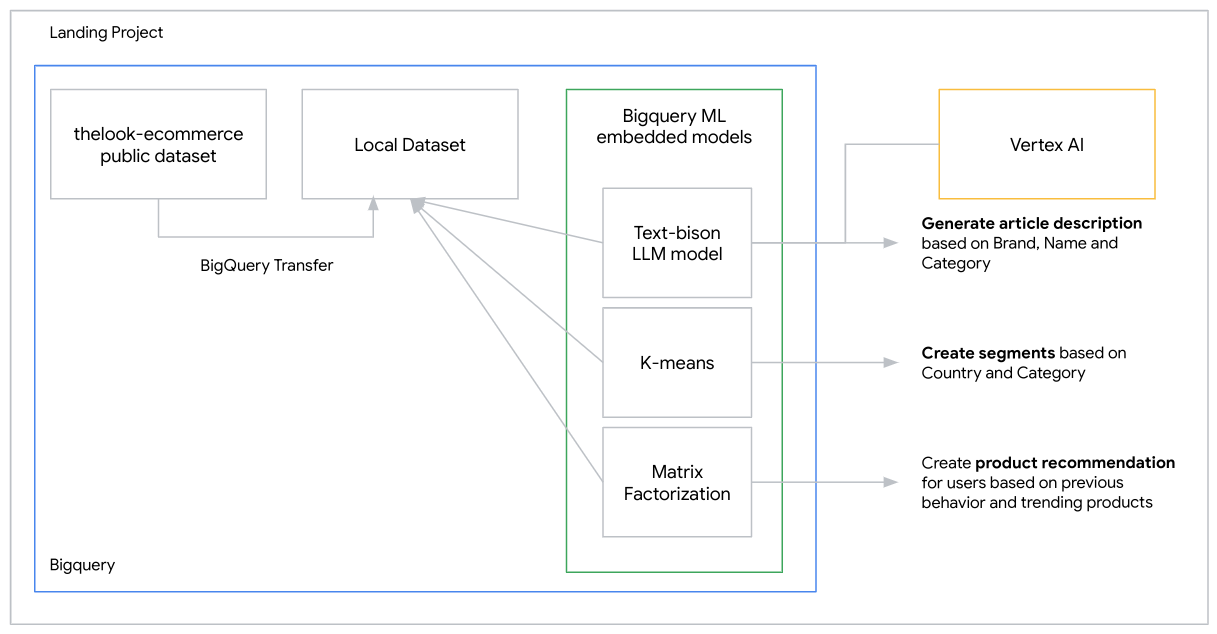Click the 'based on Brand, Name and' text line
The height and width of the screenshot is (634, 1217).
click(x=1020, y=243)
